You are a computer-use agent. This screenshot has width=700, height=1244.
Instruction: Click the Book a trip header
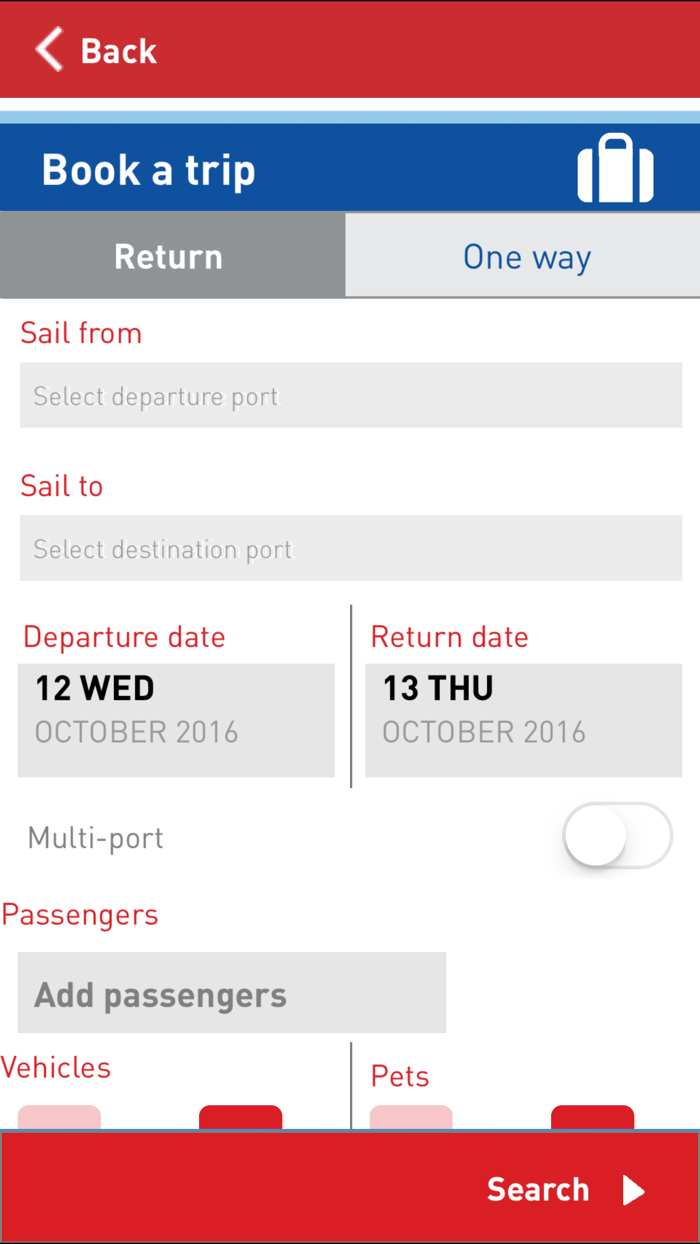click(x=147, y=168)
